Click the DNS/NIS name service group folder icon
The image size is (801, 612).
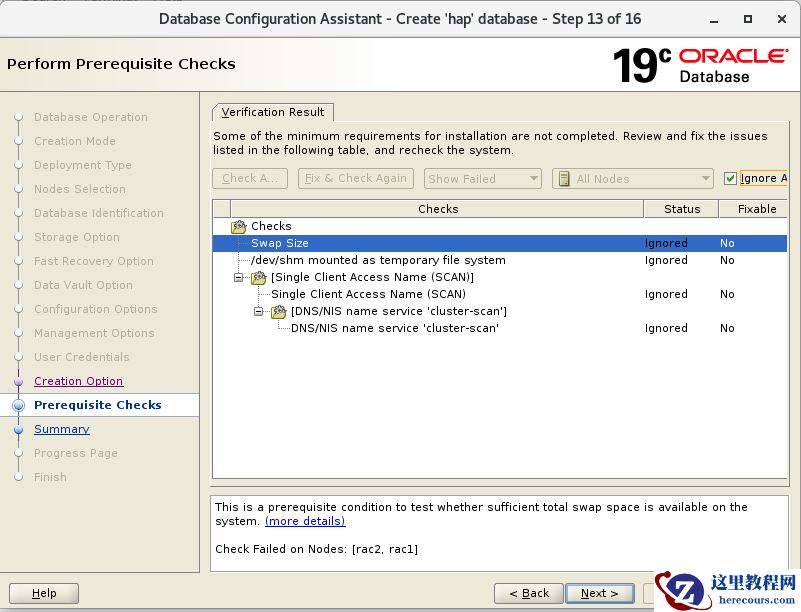(x=278, y=312)
